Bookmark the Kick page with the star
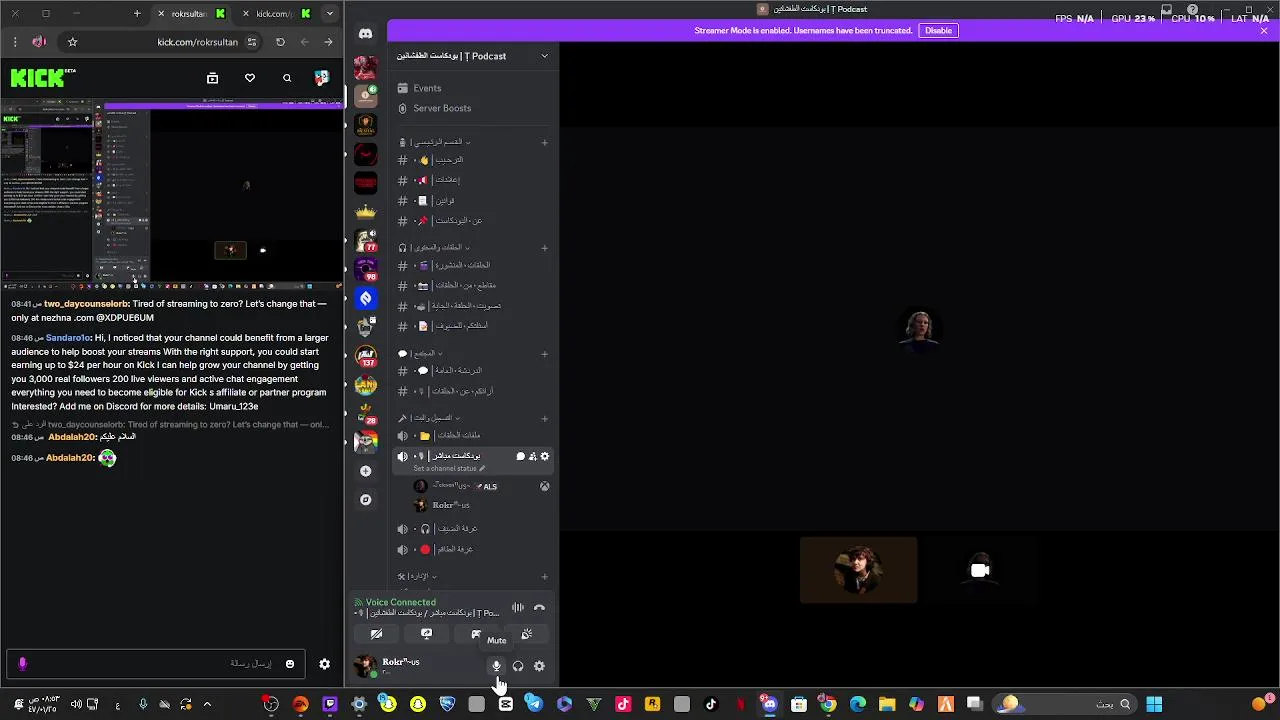 (72, 42)
